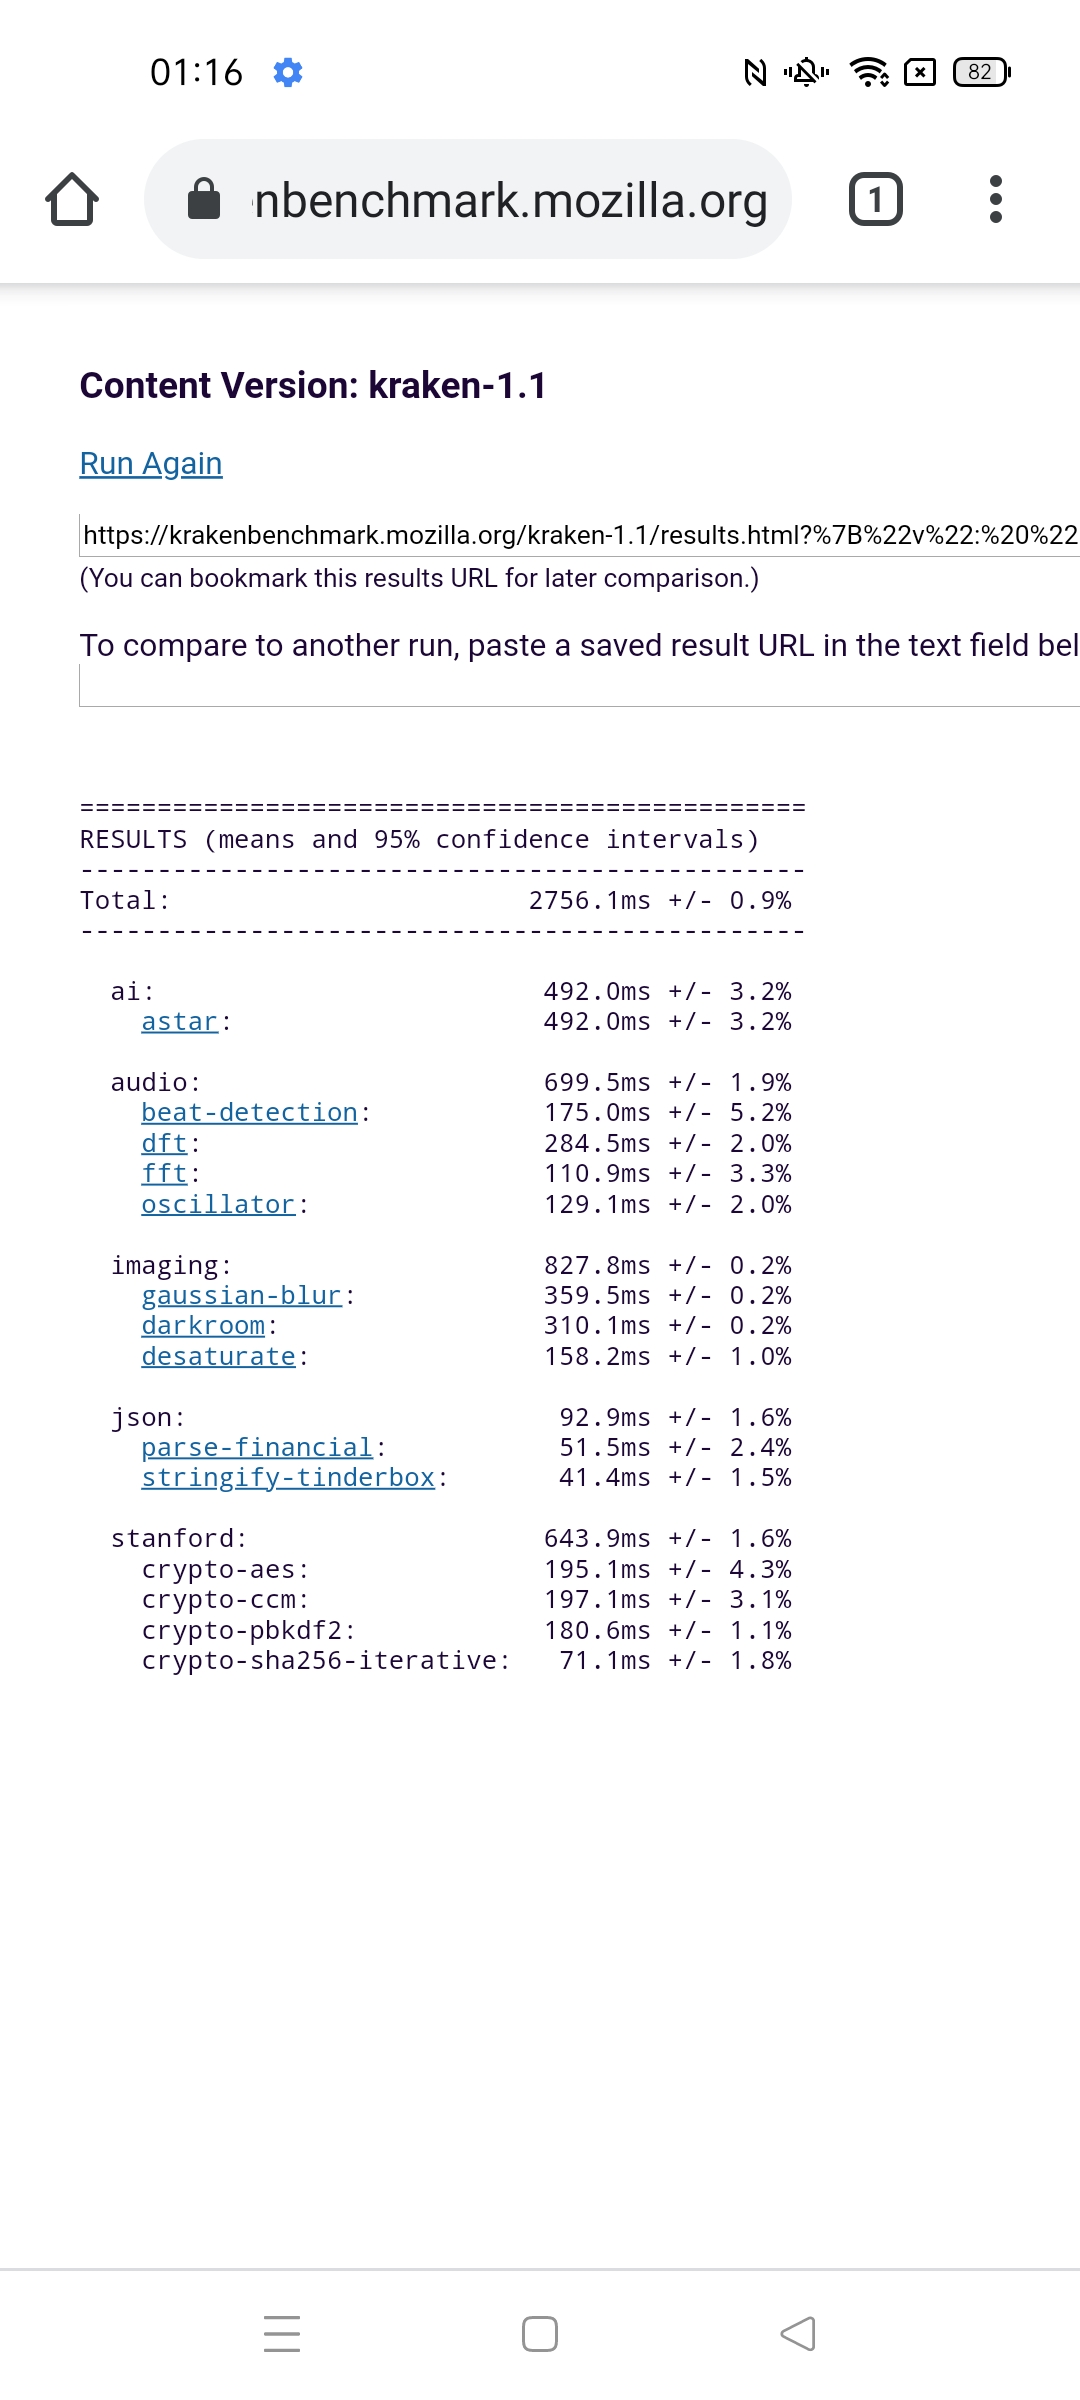1080x2400 pixels.
Task: Open the astar test link
Action: (x=180, y=1022)
